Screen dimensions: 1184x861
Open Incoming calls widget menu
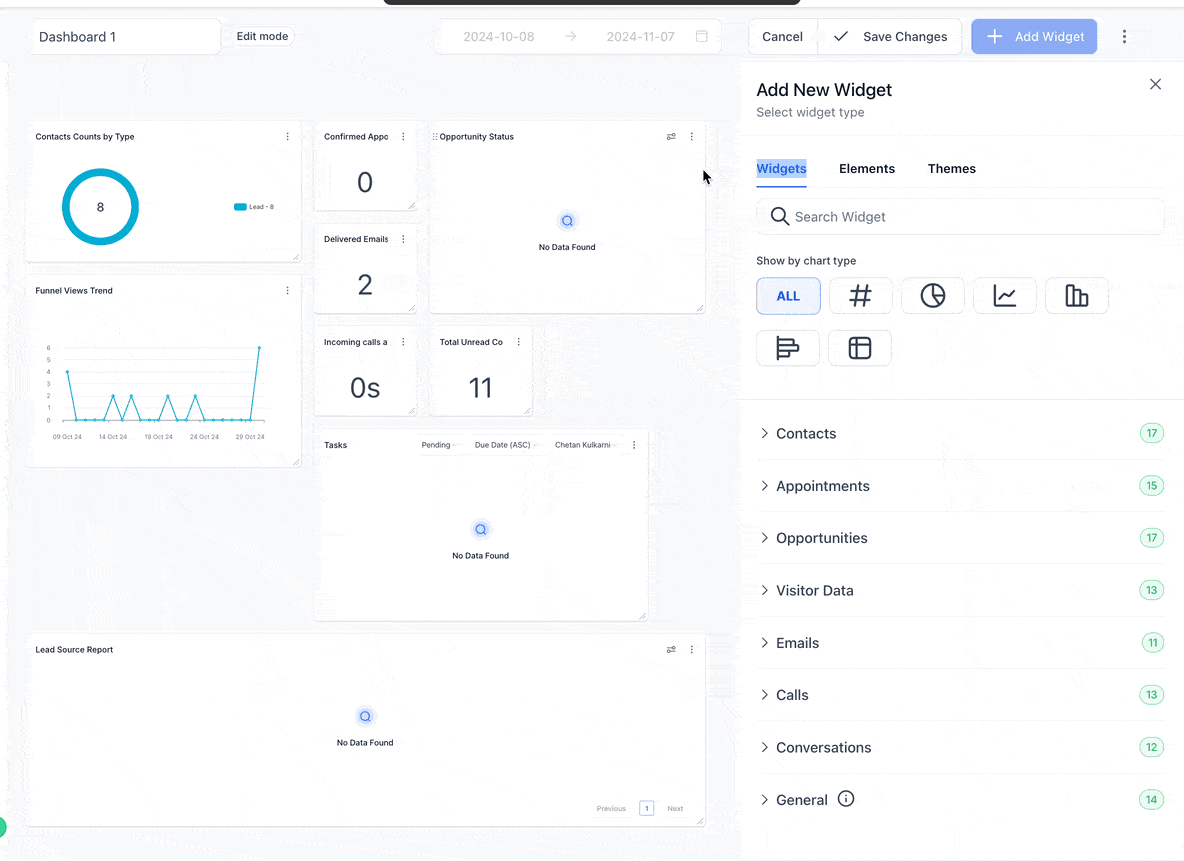403,342
